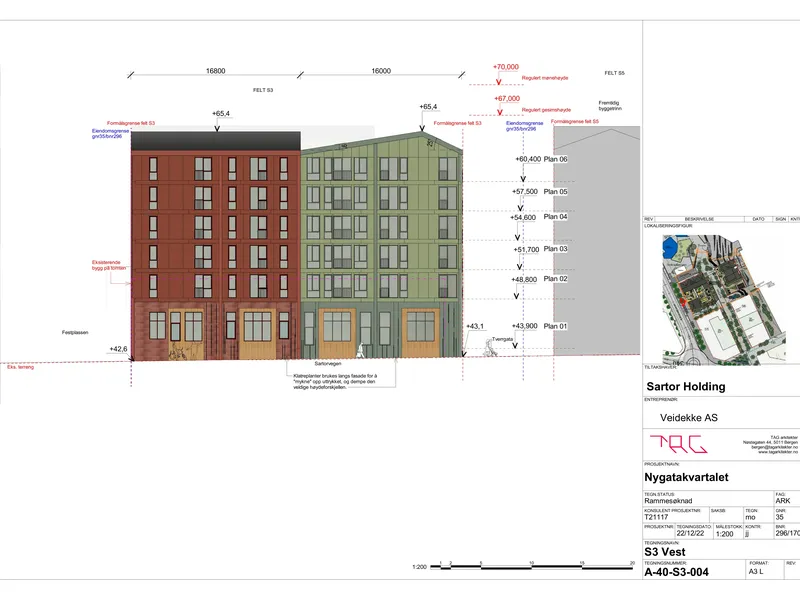Image resolution: width=800 pixels, height=600 pixels.
Task: Select the "Rammesøknad" drawing status
Action: pos(668,501)
